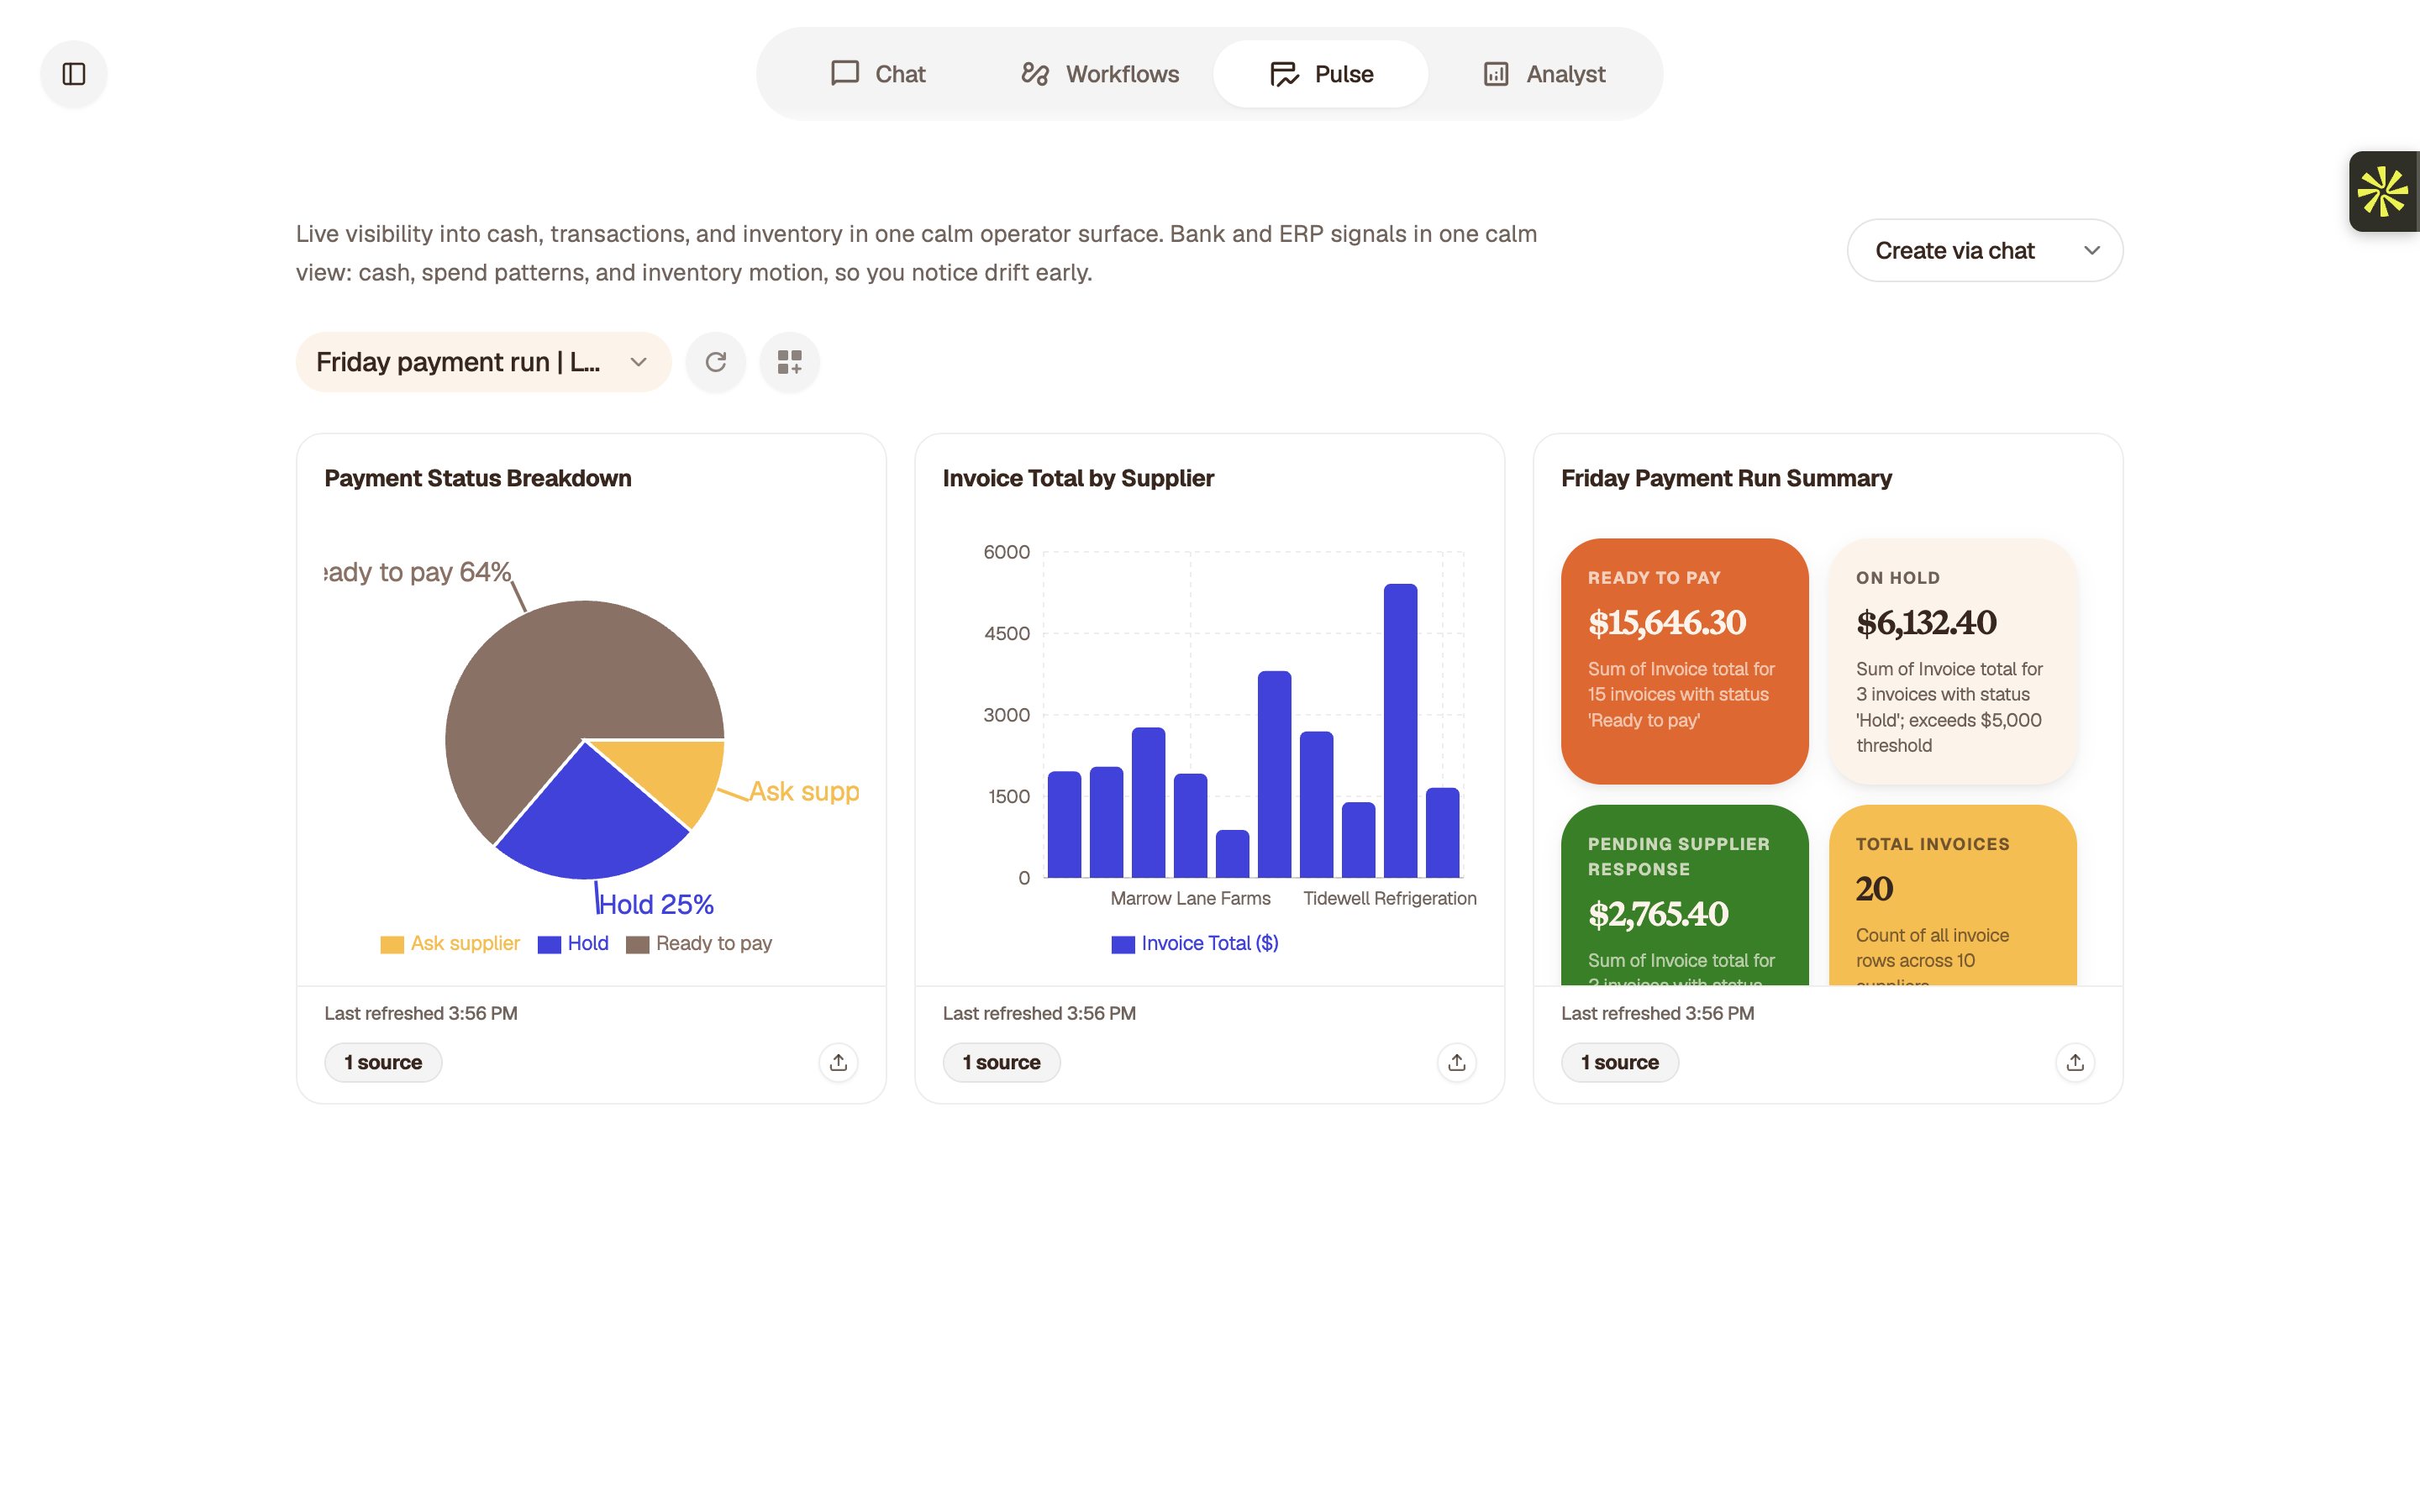
Task: Toggle the Hold legend entry
Action: pyautogui.click(x=573, y=944)
